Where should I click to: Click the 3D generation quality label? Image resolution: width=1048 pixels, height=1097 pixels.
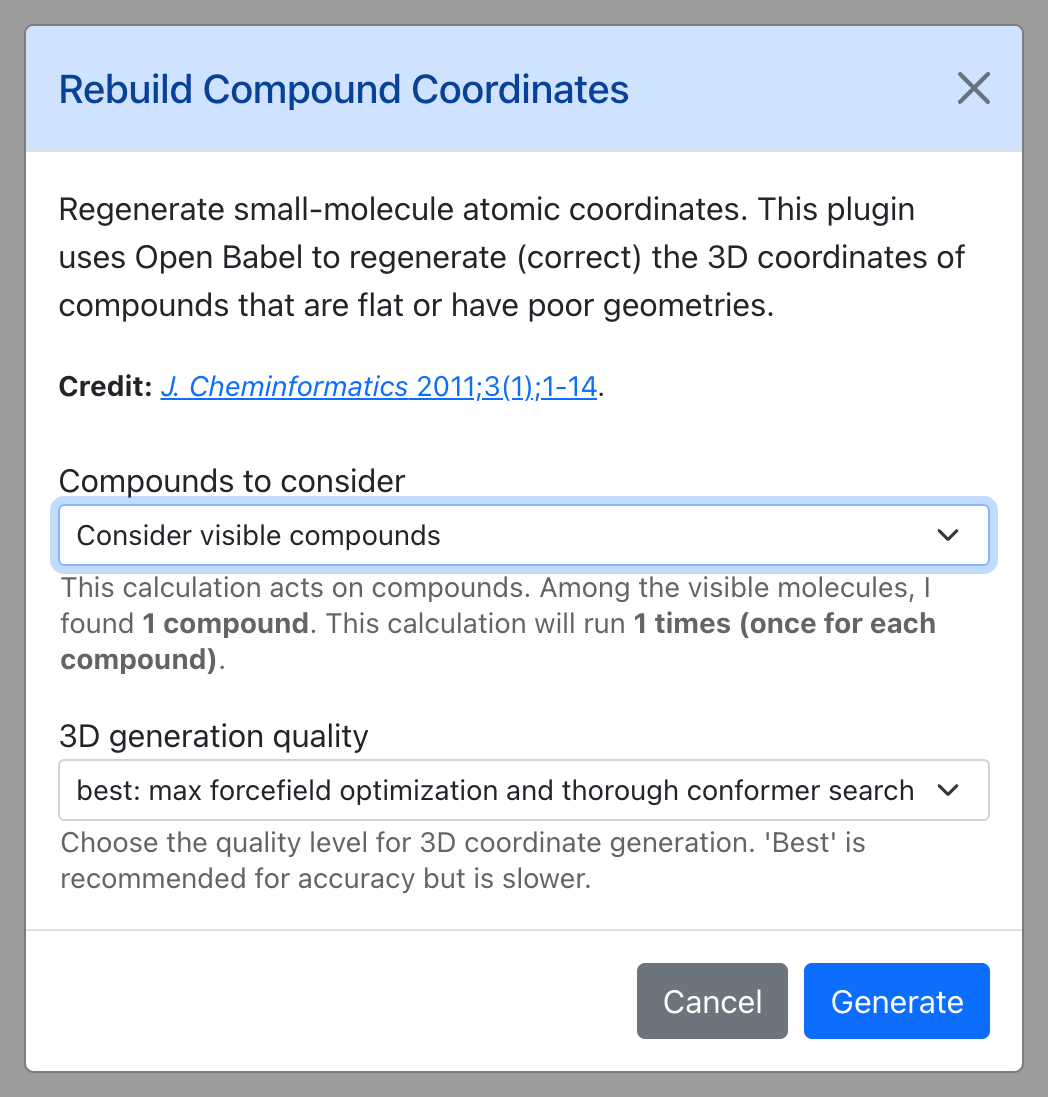[213, 736]
